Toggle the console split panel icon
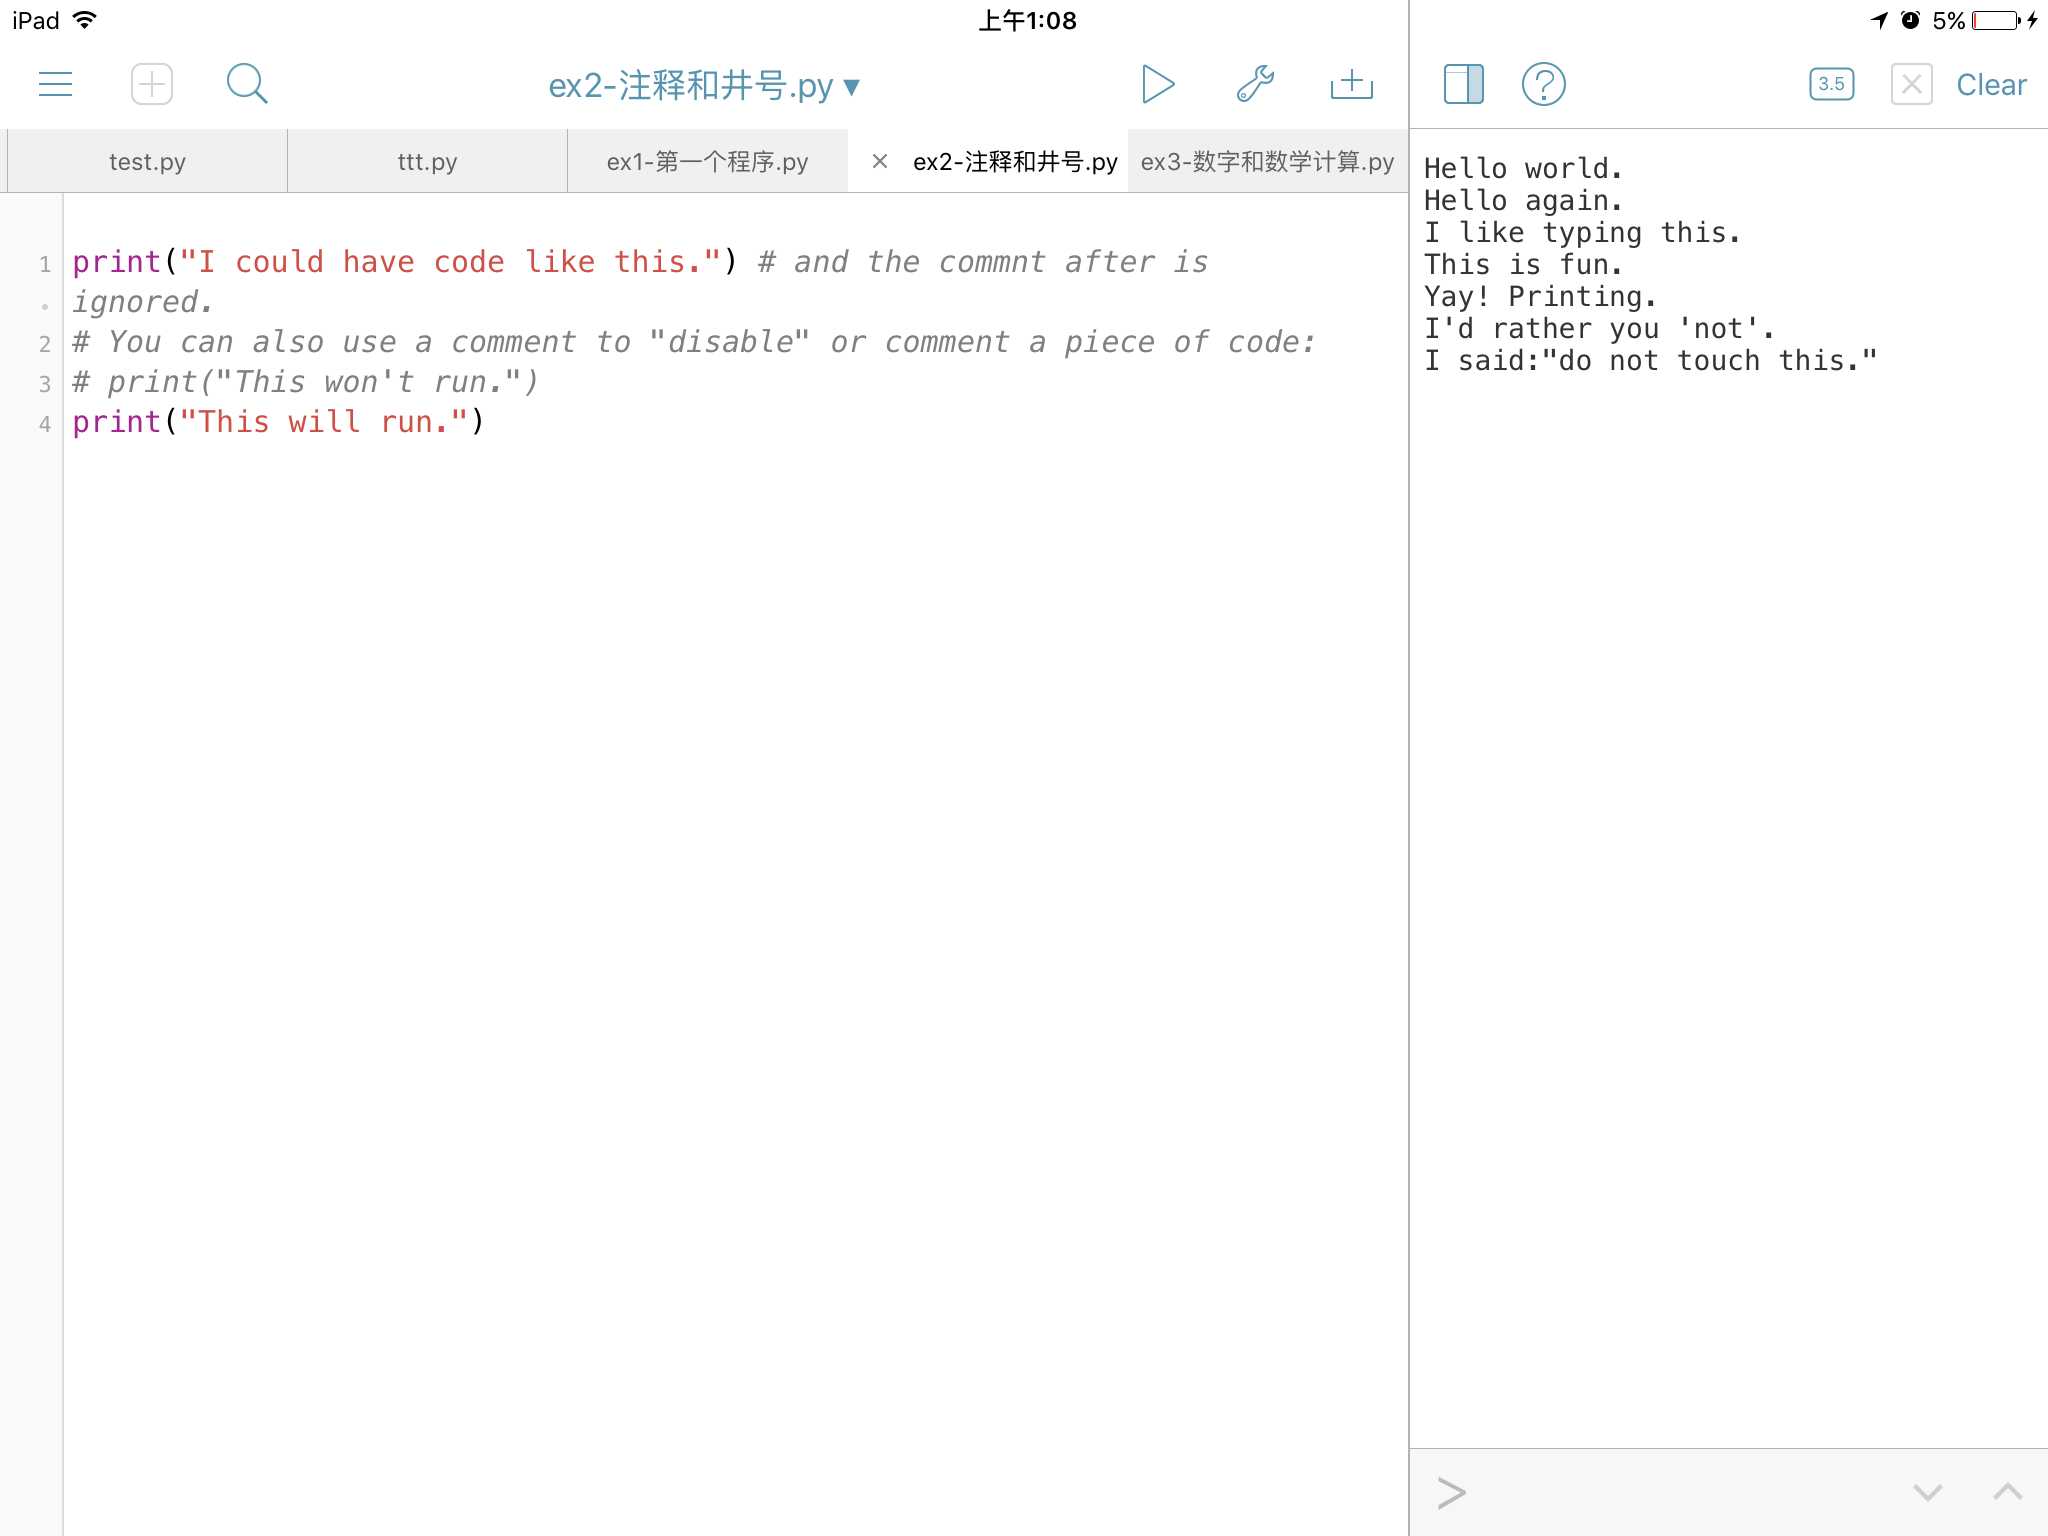 click(x=1463, y=84)
